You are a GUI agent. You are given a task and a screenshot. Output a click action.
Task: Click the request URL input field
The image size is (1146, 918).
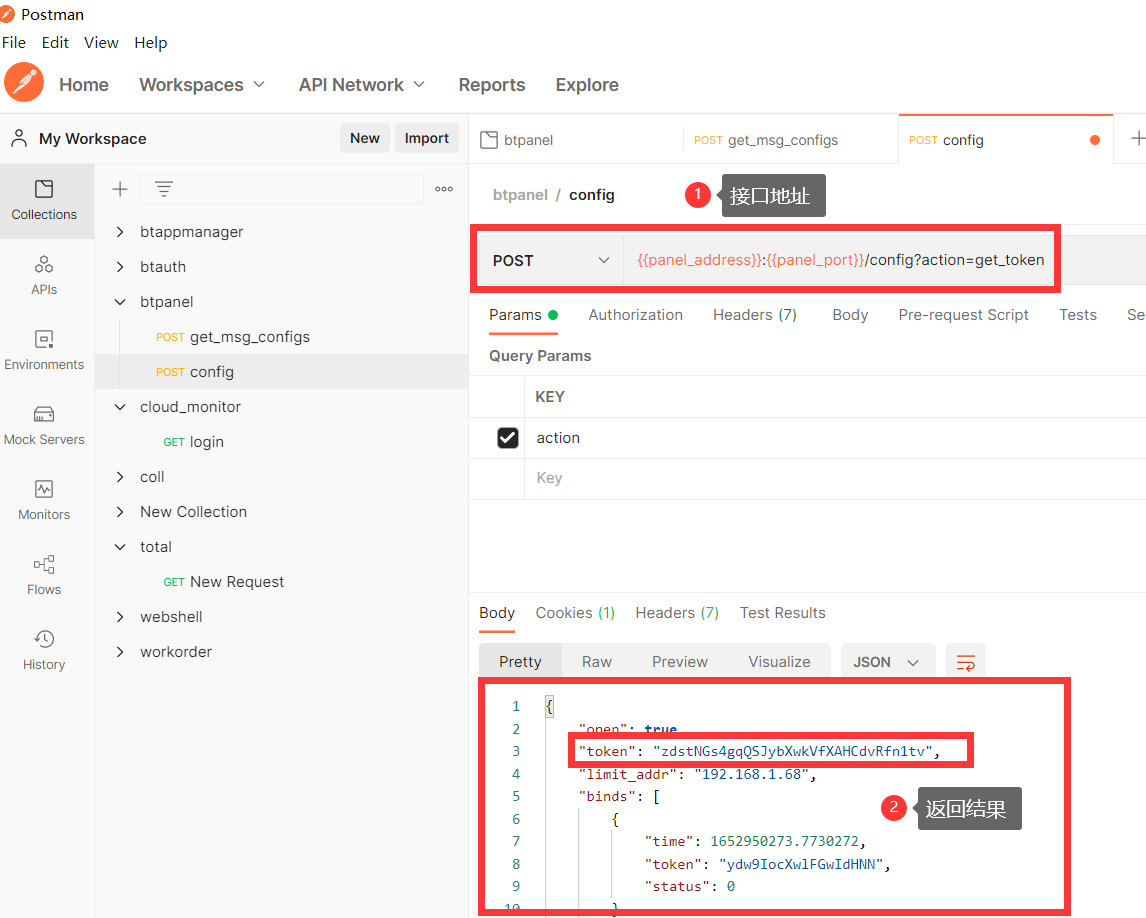point(839,260)
